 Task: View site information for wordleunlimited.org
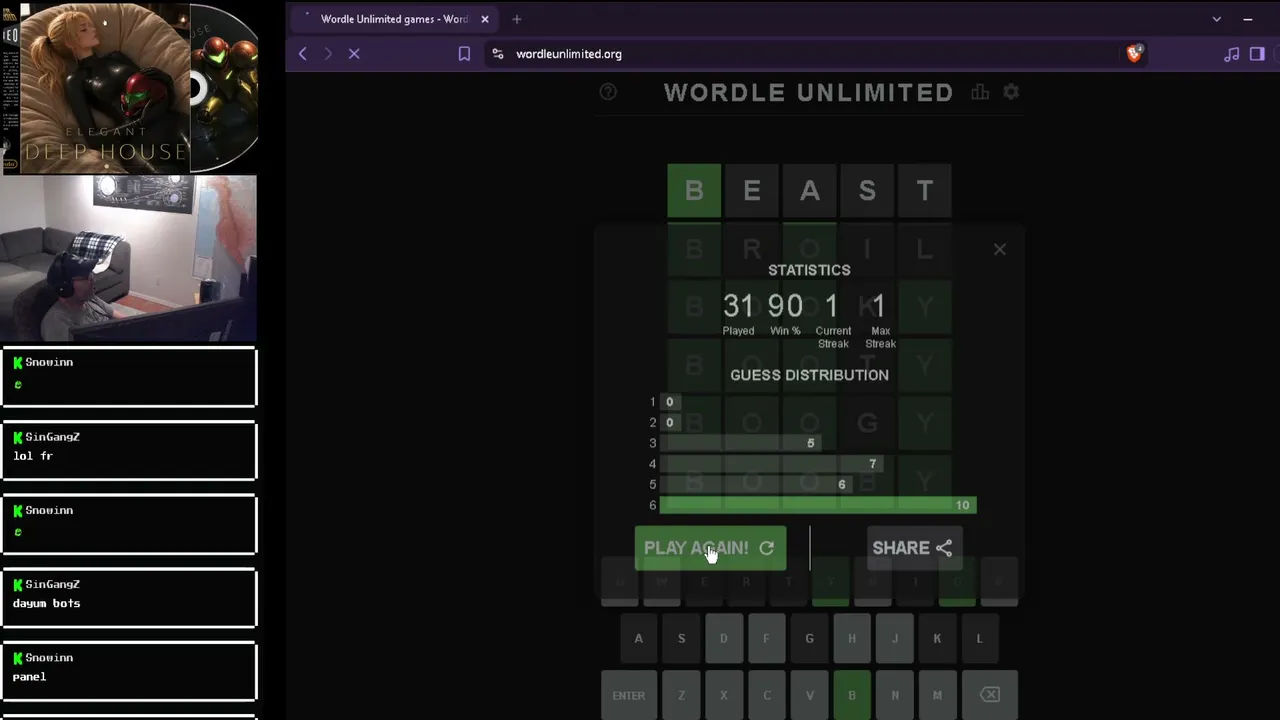[x=498, y=54]
